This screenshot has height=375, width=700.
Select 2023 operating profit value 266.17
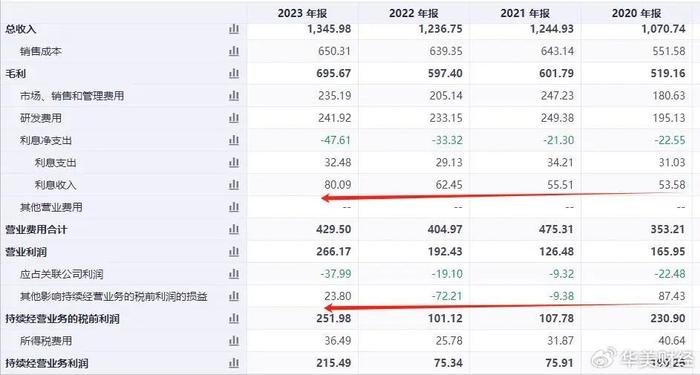pyautogui.click(x=334, y=252)
